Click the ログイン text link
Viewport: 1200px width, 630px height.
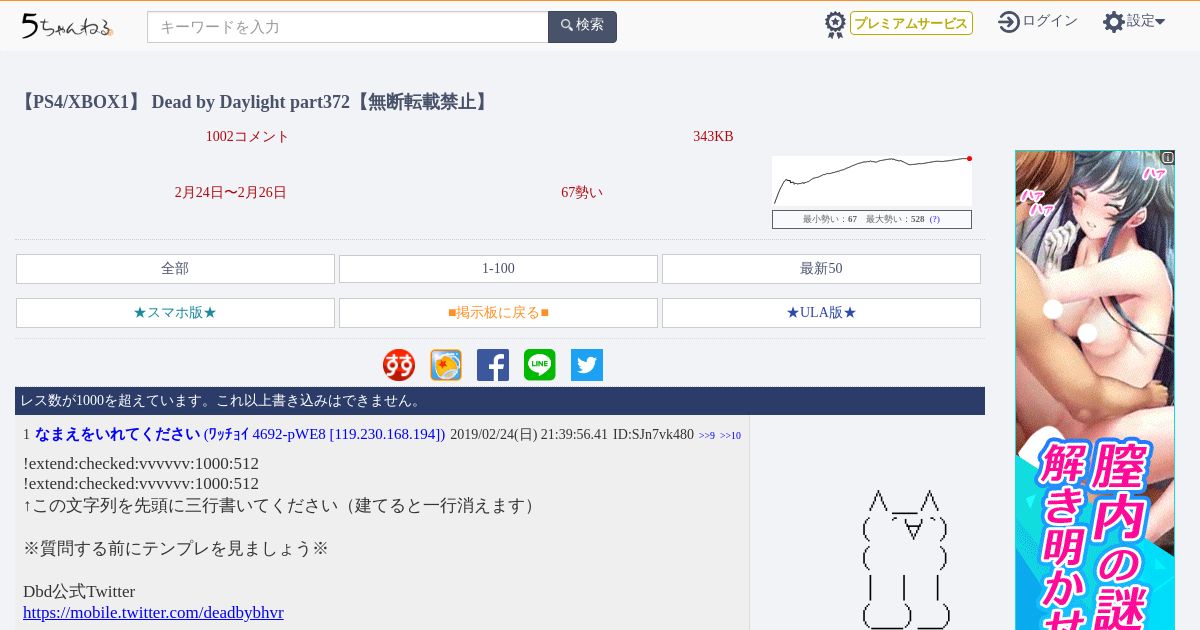point(1050,21)
